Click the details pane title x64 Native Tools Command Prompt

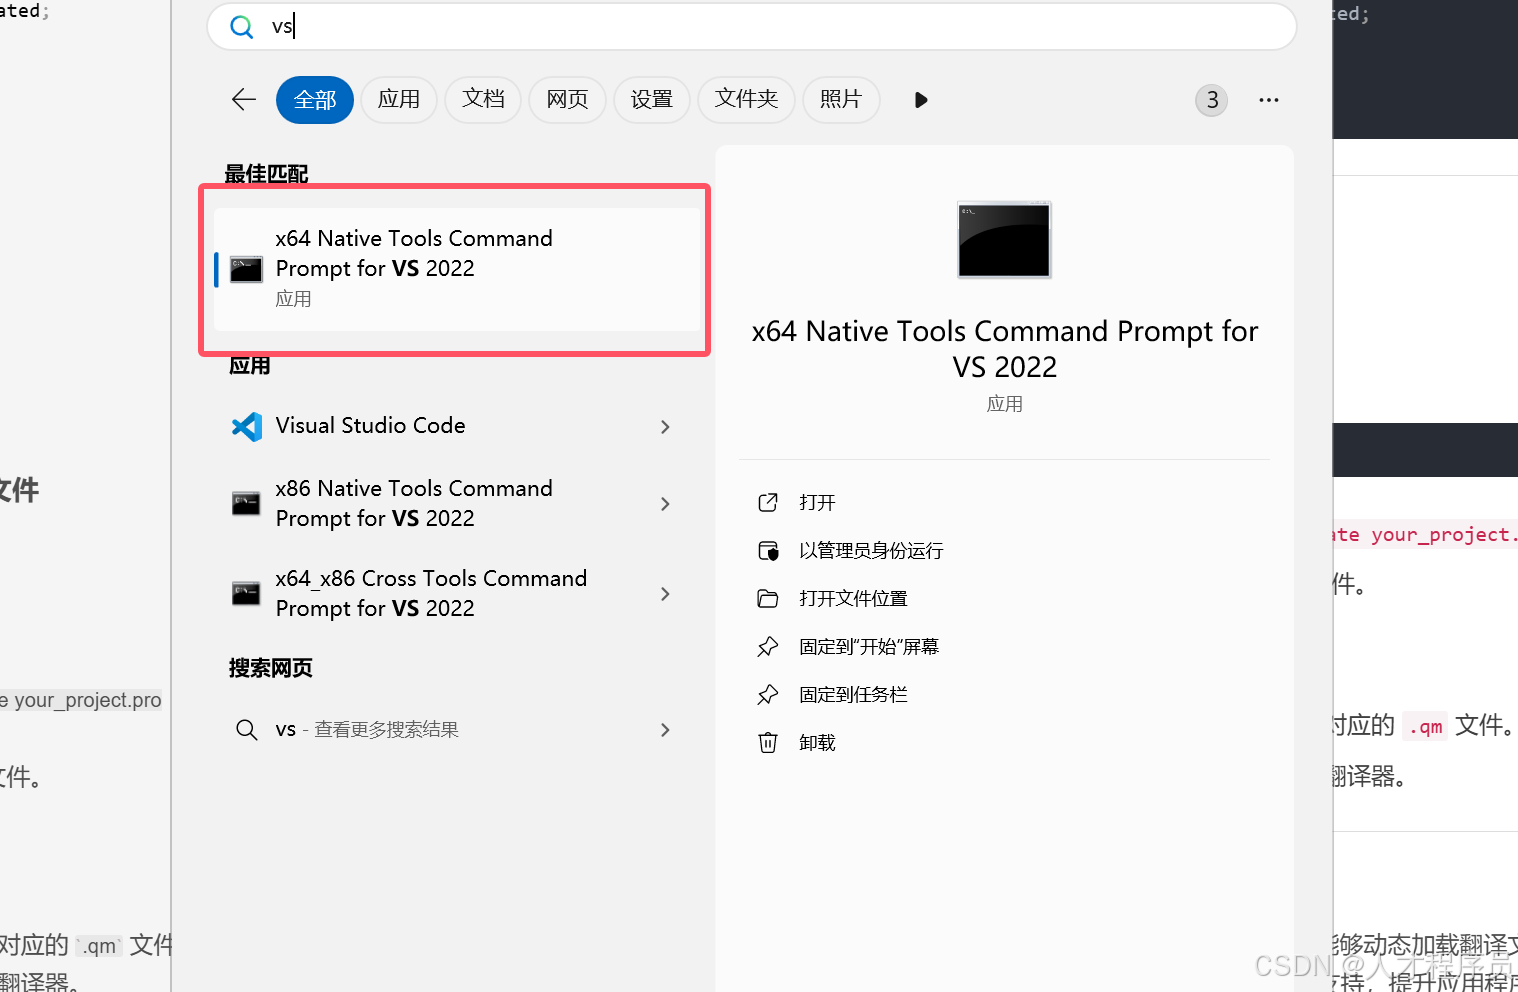click(1004, 348)
